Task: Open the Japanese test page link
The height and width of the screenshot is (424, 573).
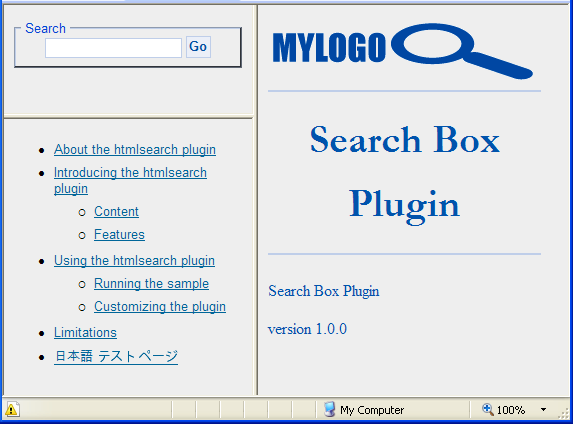Action: click(x=116, y=356)
